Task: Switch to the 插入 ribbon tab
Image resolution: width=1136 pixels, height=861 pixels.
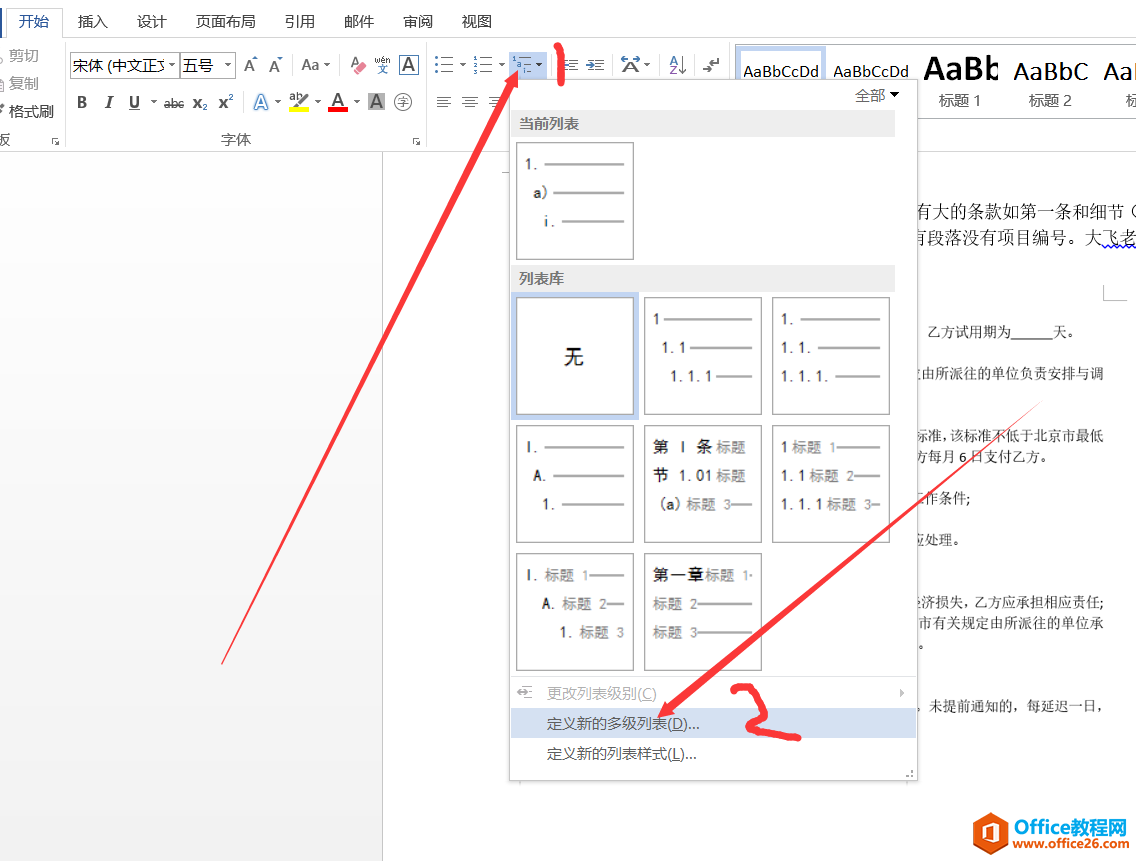Action: 92,21
